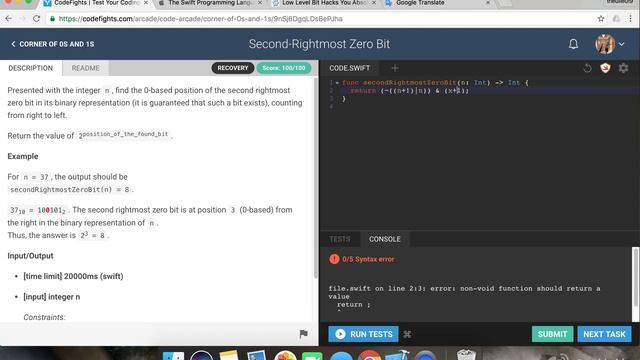Click the browser back arrow
Screen dimensions: 640x360
coord(9,19)
